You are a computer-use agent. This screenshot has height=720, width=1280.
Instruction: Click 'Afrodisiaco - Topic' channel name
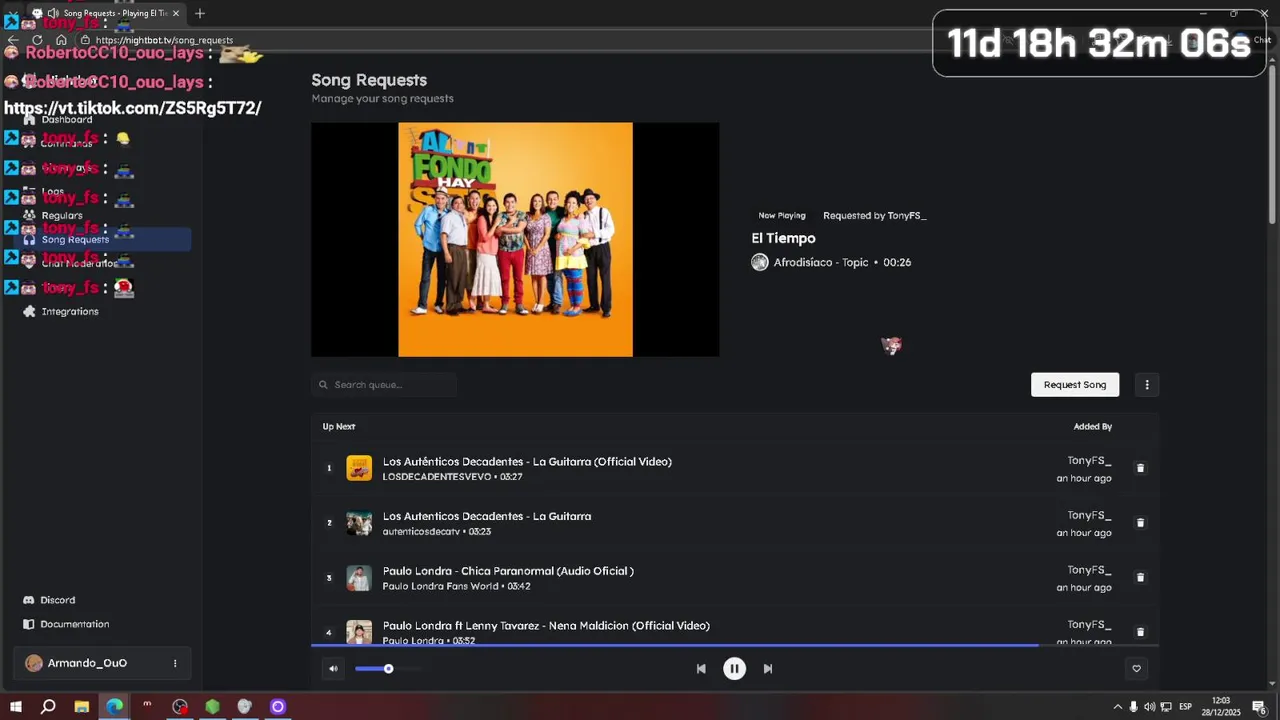(x=821, y=262)
